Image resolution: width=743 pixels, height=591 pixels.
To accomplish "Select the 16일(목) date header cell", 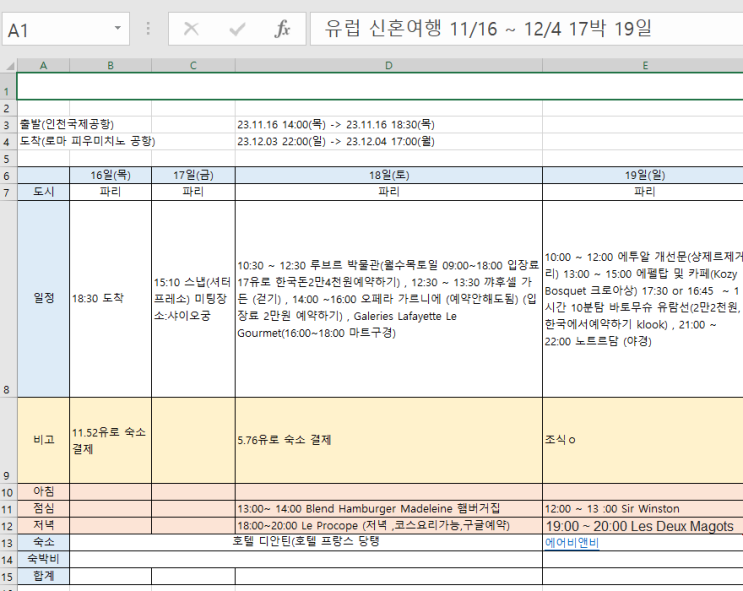I will point(110,175).
